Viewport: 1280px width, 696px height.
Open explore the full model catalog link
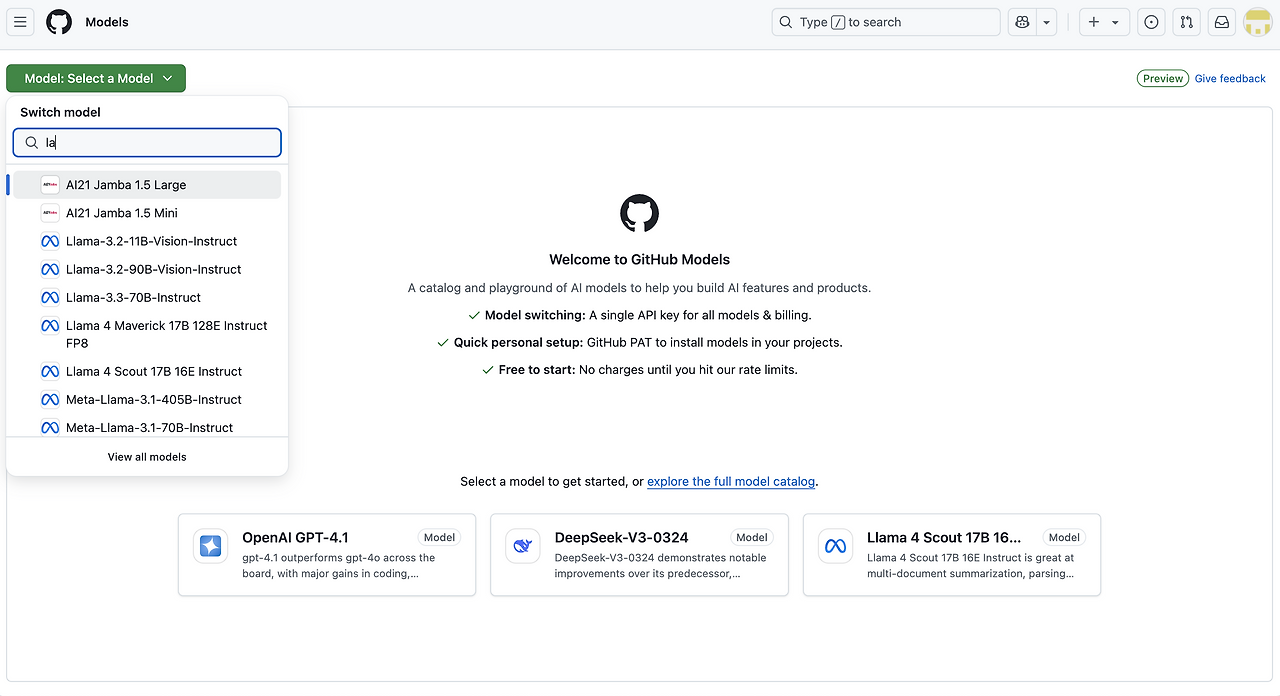coord(731,481)
